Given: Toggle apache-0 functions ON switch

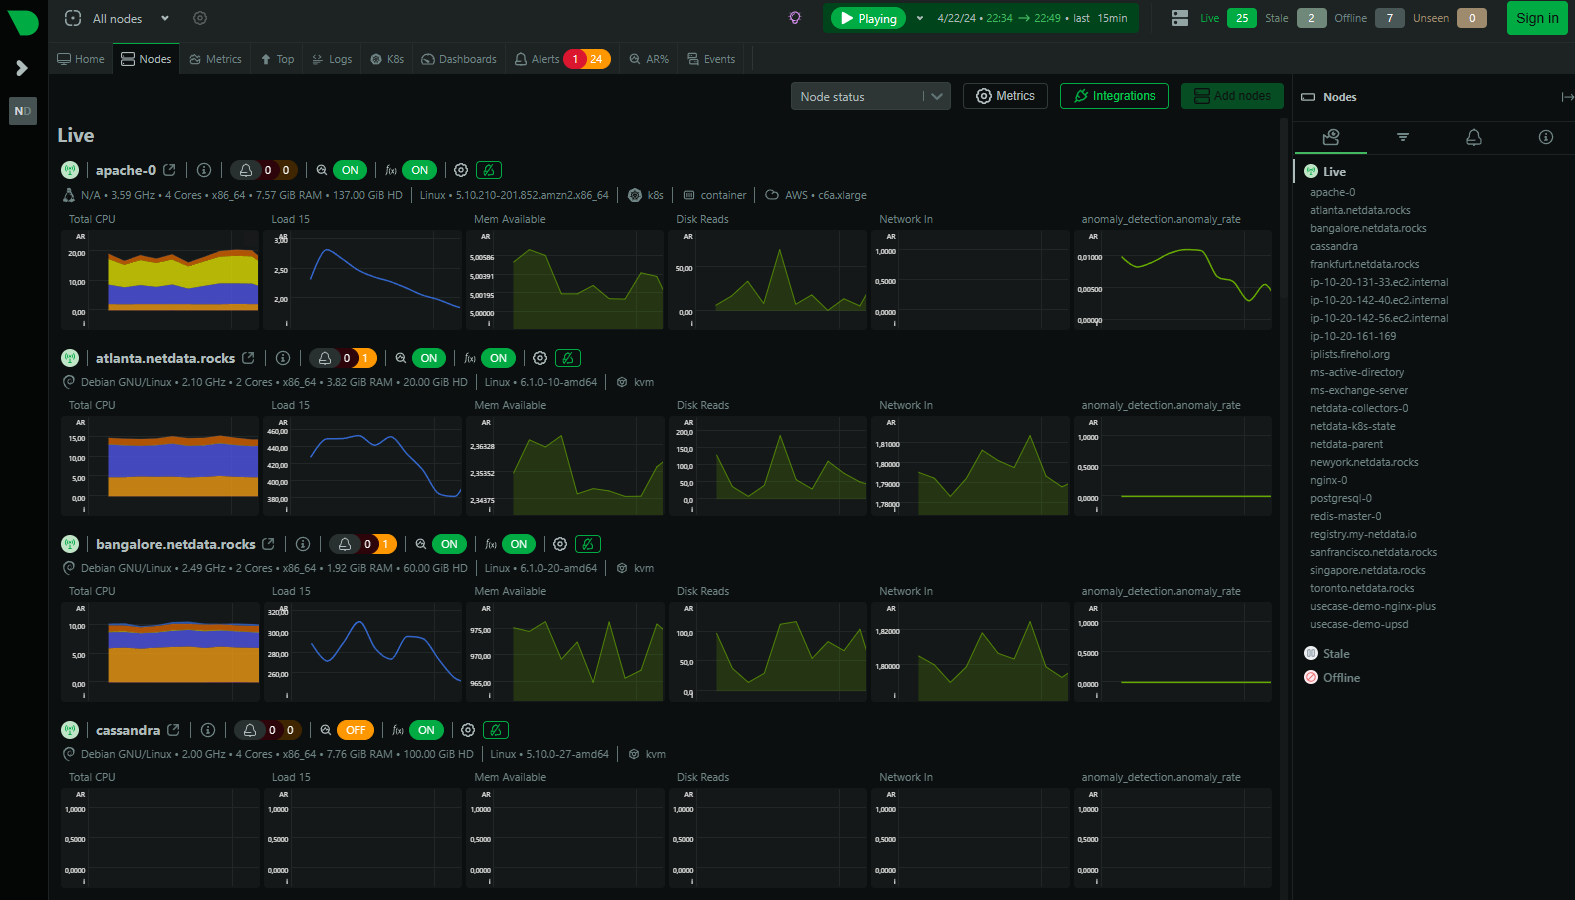Looking at the screenshot, I should pos(420,170).
